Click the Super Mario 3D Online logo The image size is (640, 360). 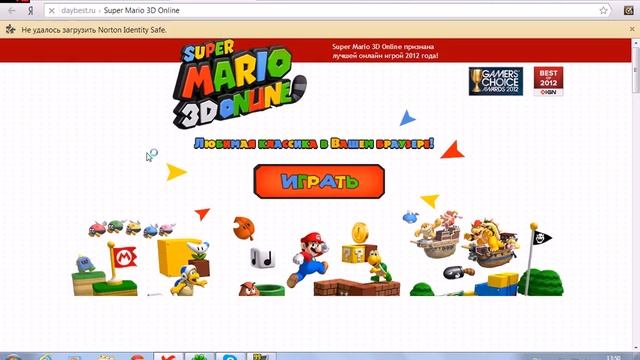point(239,84)
